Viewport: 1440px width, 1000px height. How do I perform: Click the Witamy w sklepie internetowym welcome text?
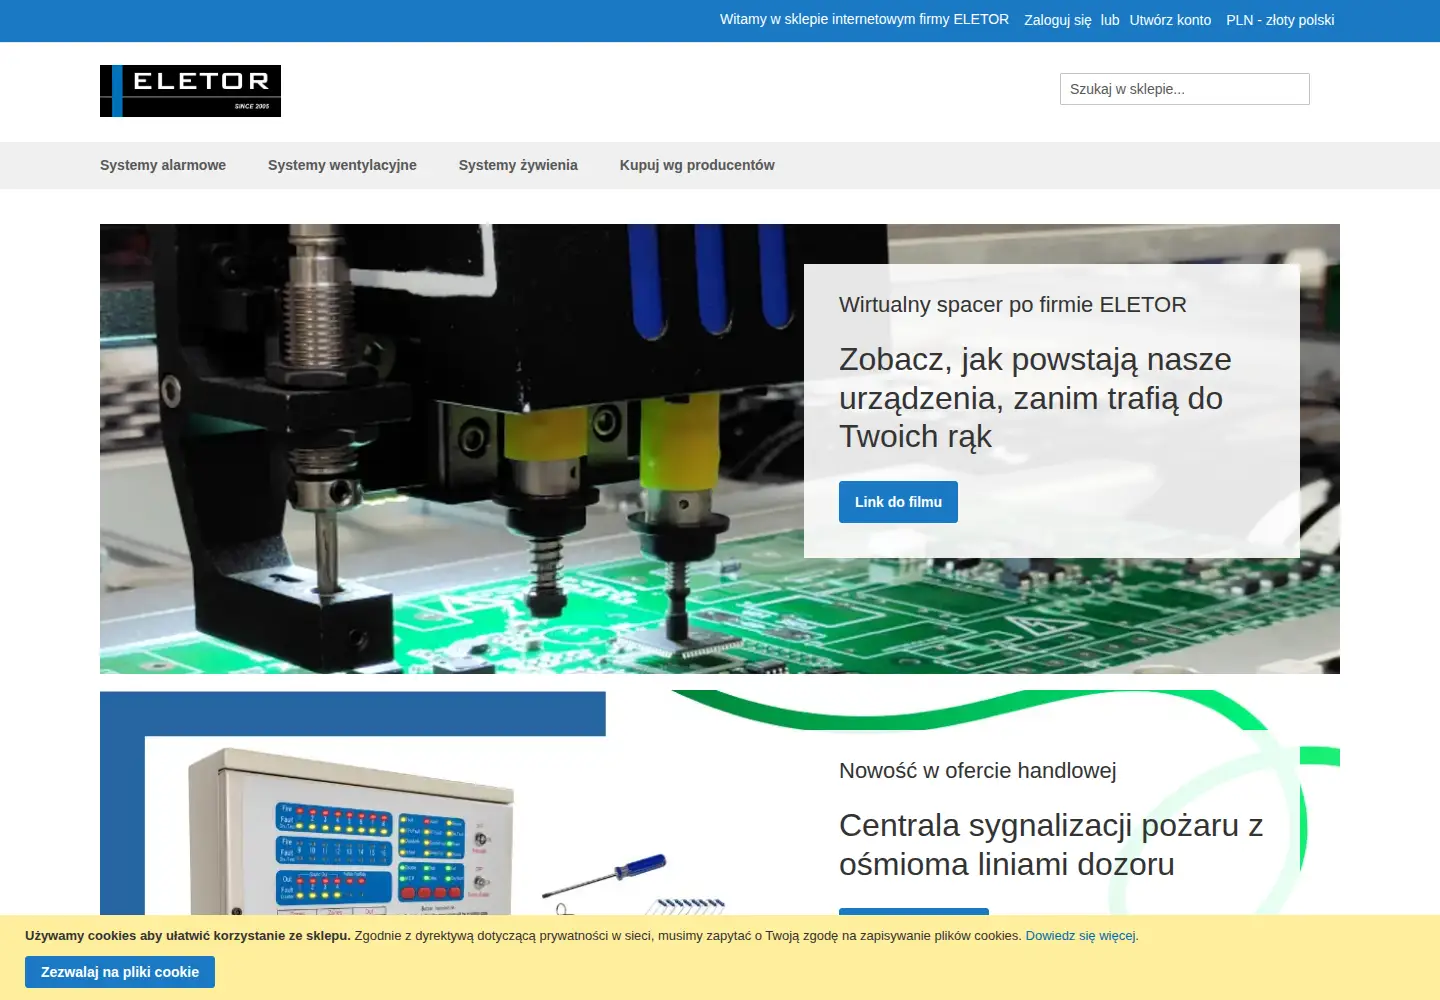click(x=864, y=19)
